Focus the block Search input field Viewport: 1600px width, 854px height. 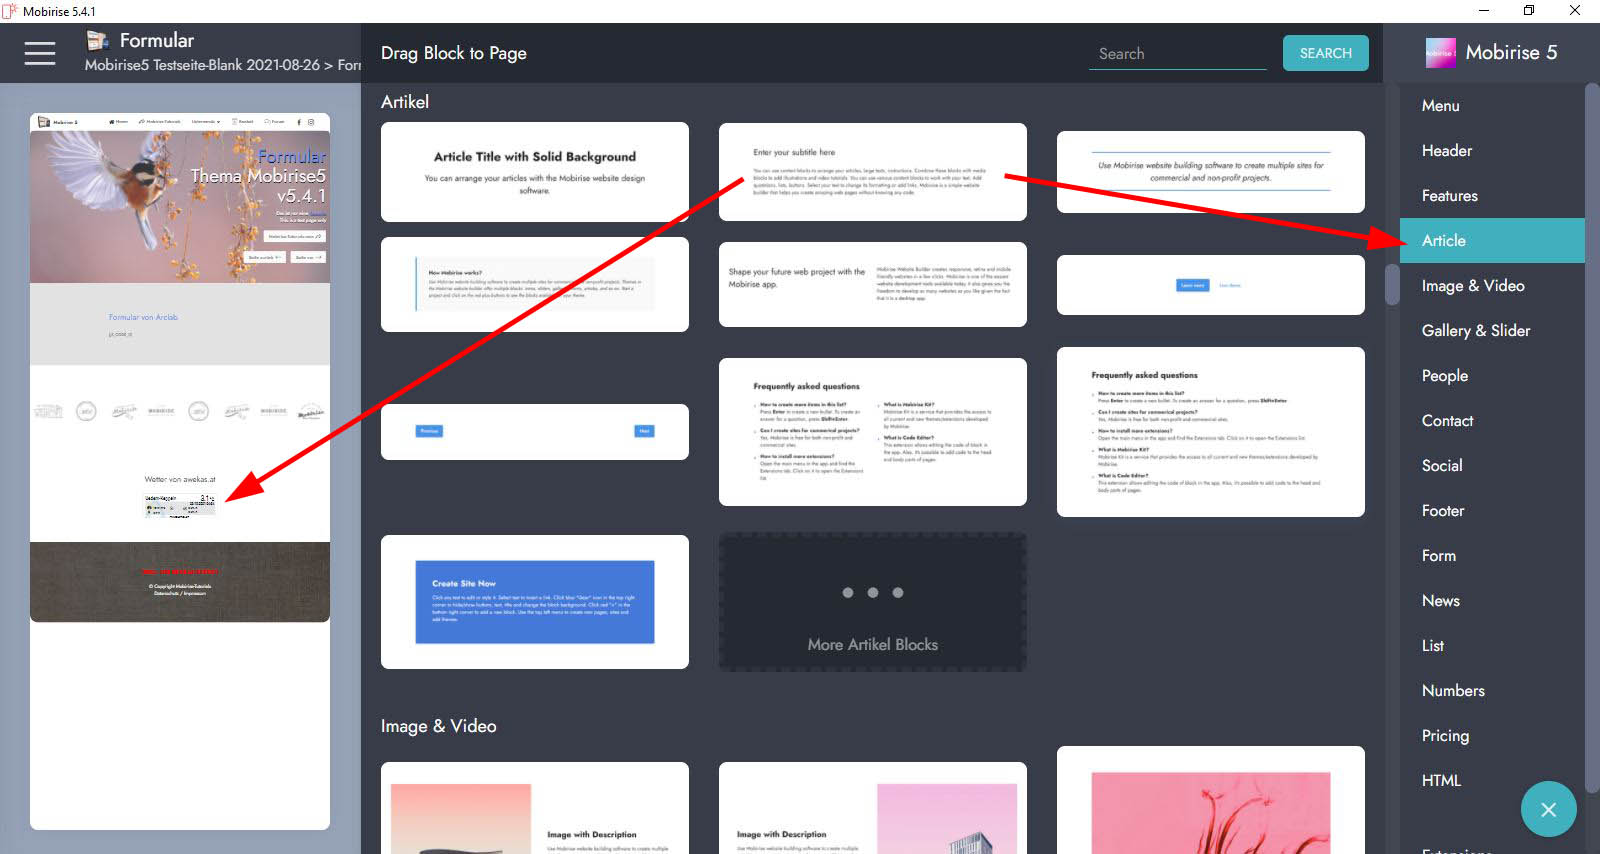(x=1177, y=54)
